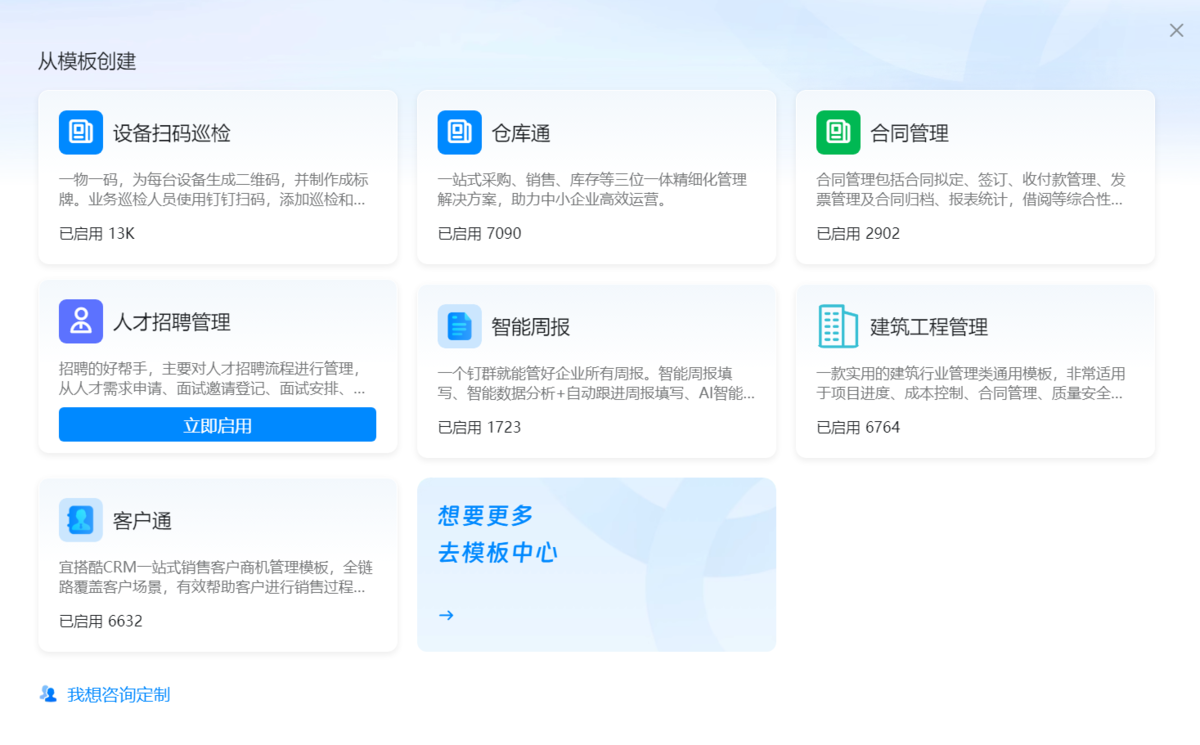Screen dimensions: 1200x745
Task: Select the 仓库通 template title
Action: pos(521,133)
